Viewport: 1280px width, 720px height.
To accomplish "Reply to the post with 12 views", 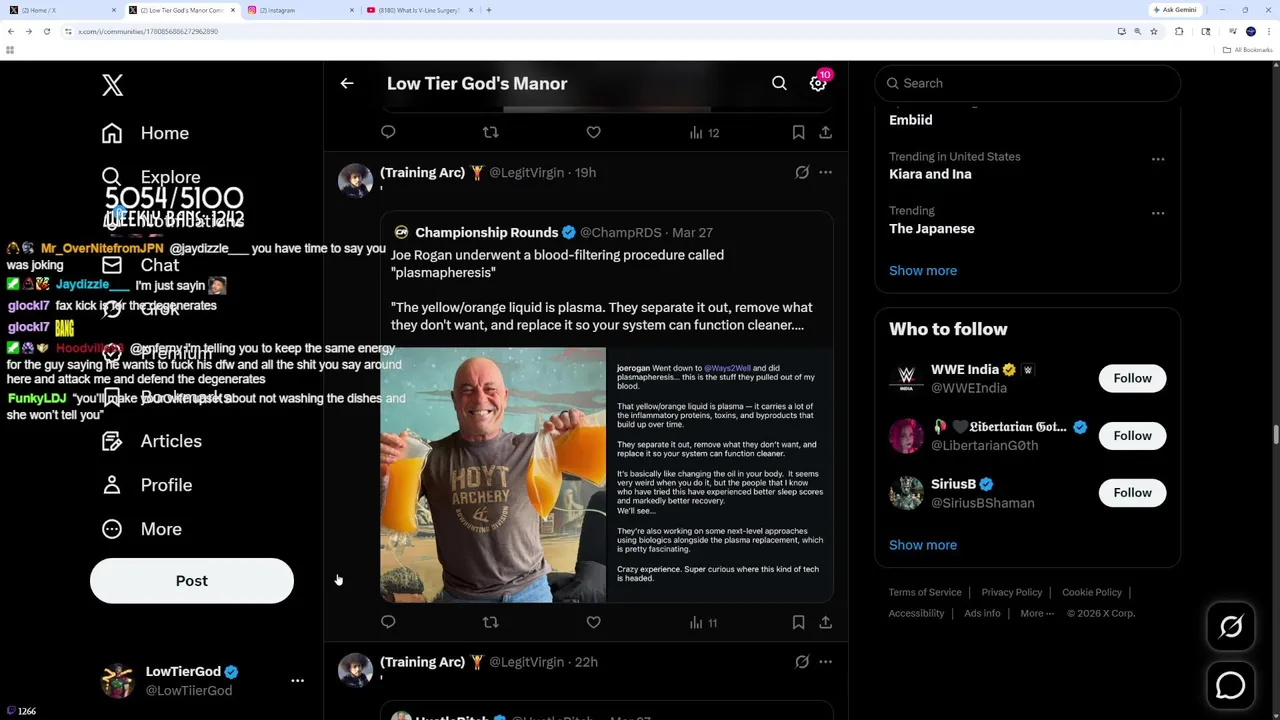I will tap(388, 132).
